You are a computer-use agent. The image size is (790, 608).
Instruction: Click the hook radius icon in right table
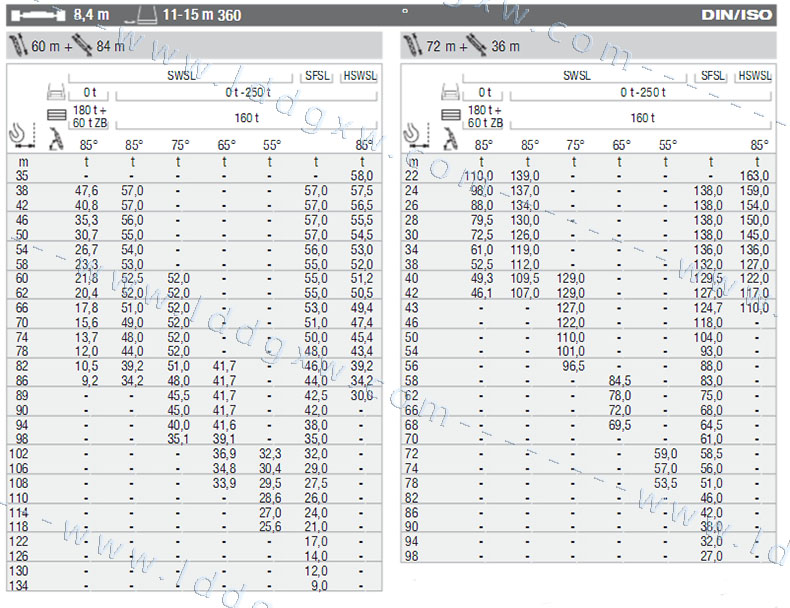(417, 135)
